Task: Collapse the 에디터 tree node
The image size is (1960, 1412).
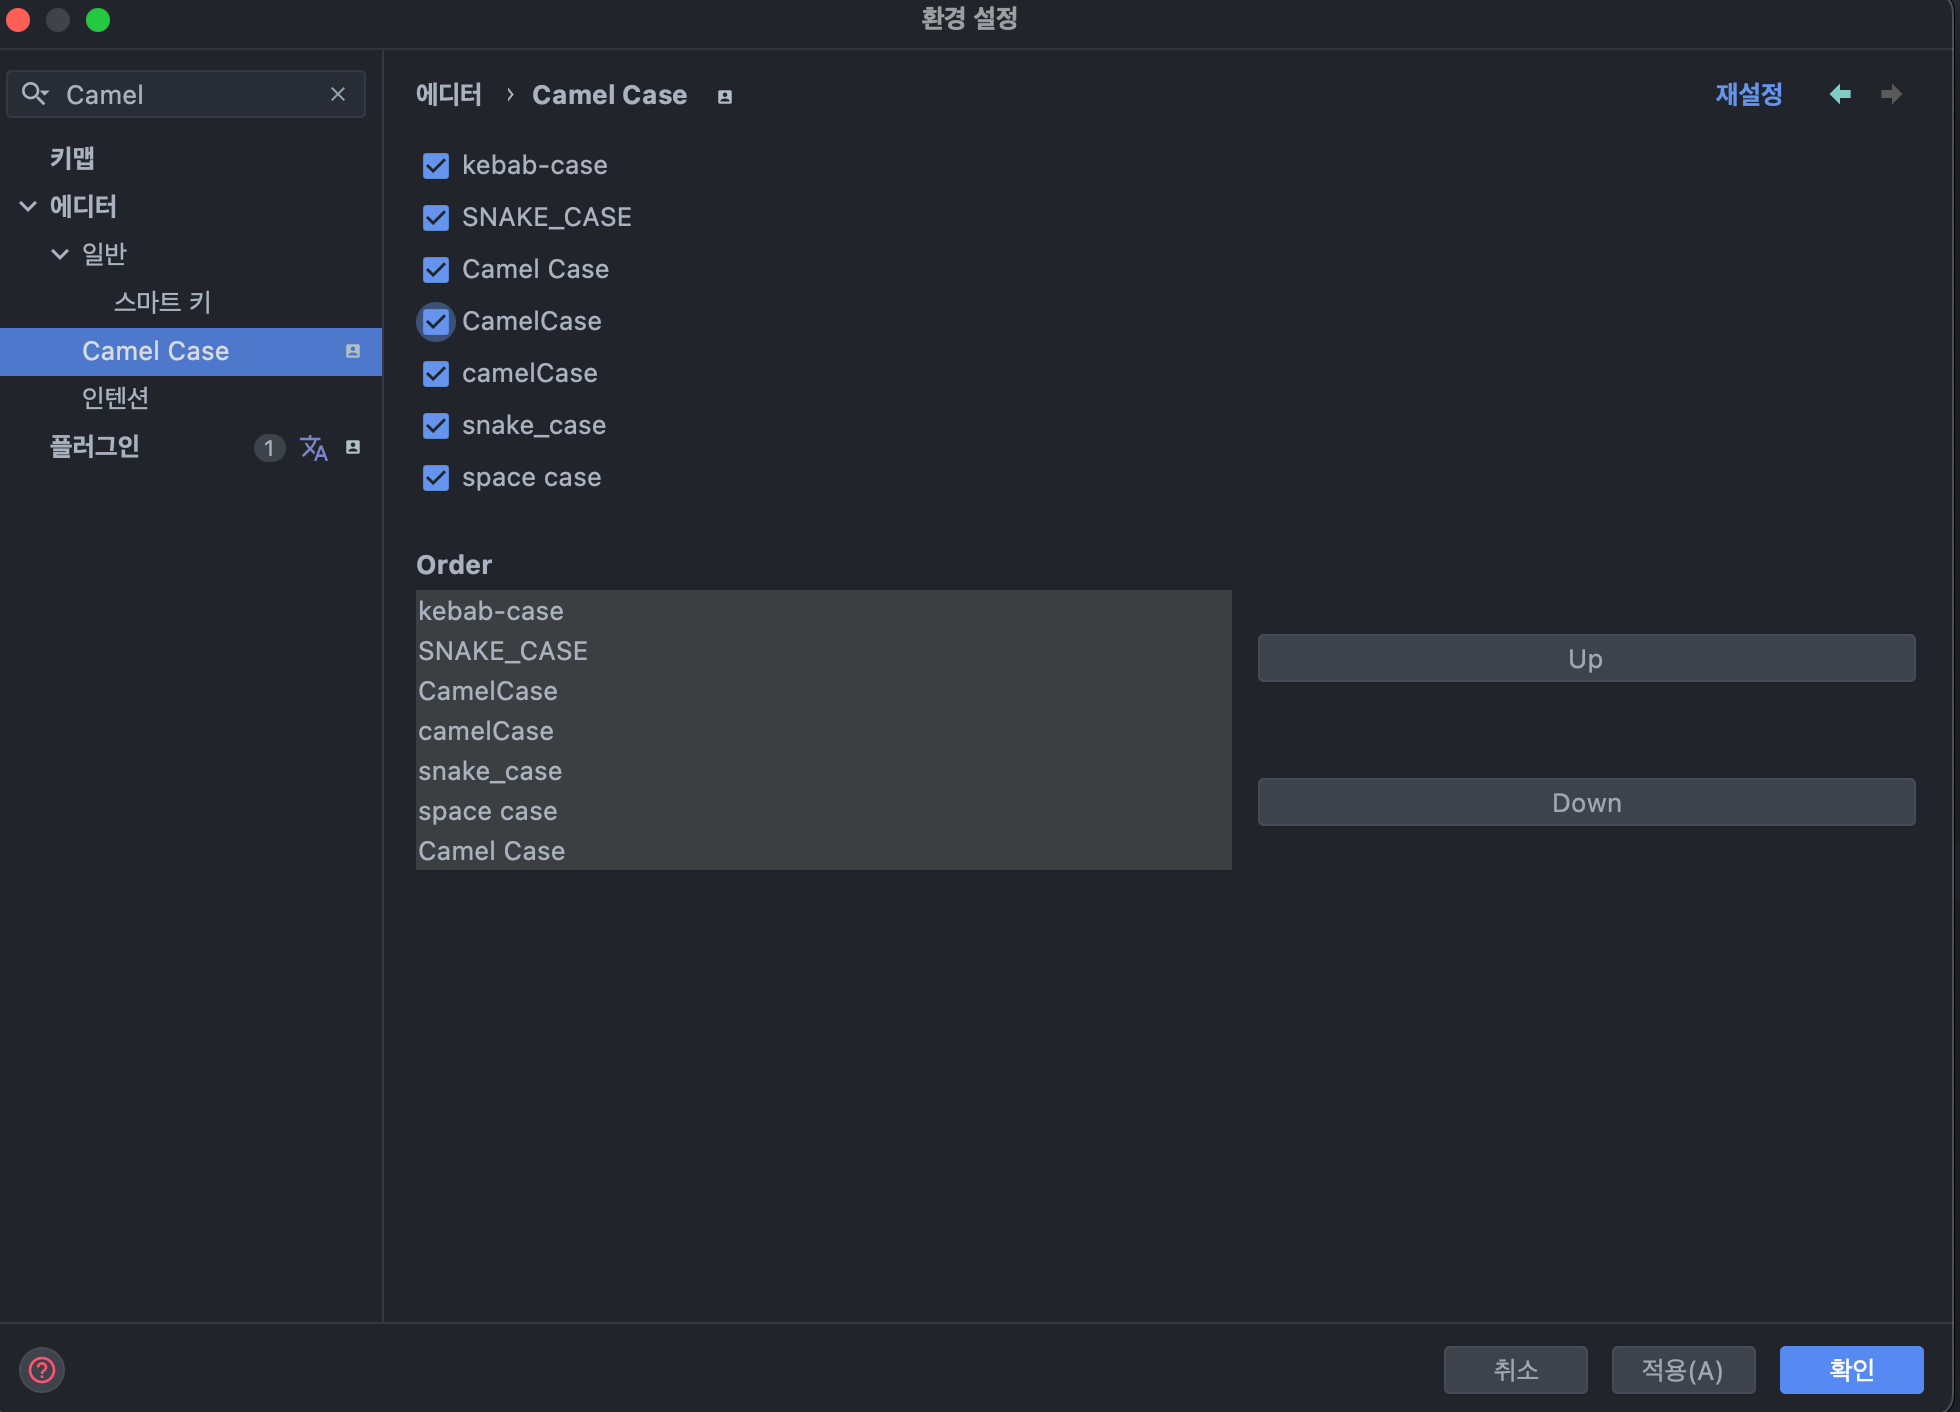Action: point(28,206)
